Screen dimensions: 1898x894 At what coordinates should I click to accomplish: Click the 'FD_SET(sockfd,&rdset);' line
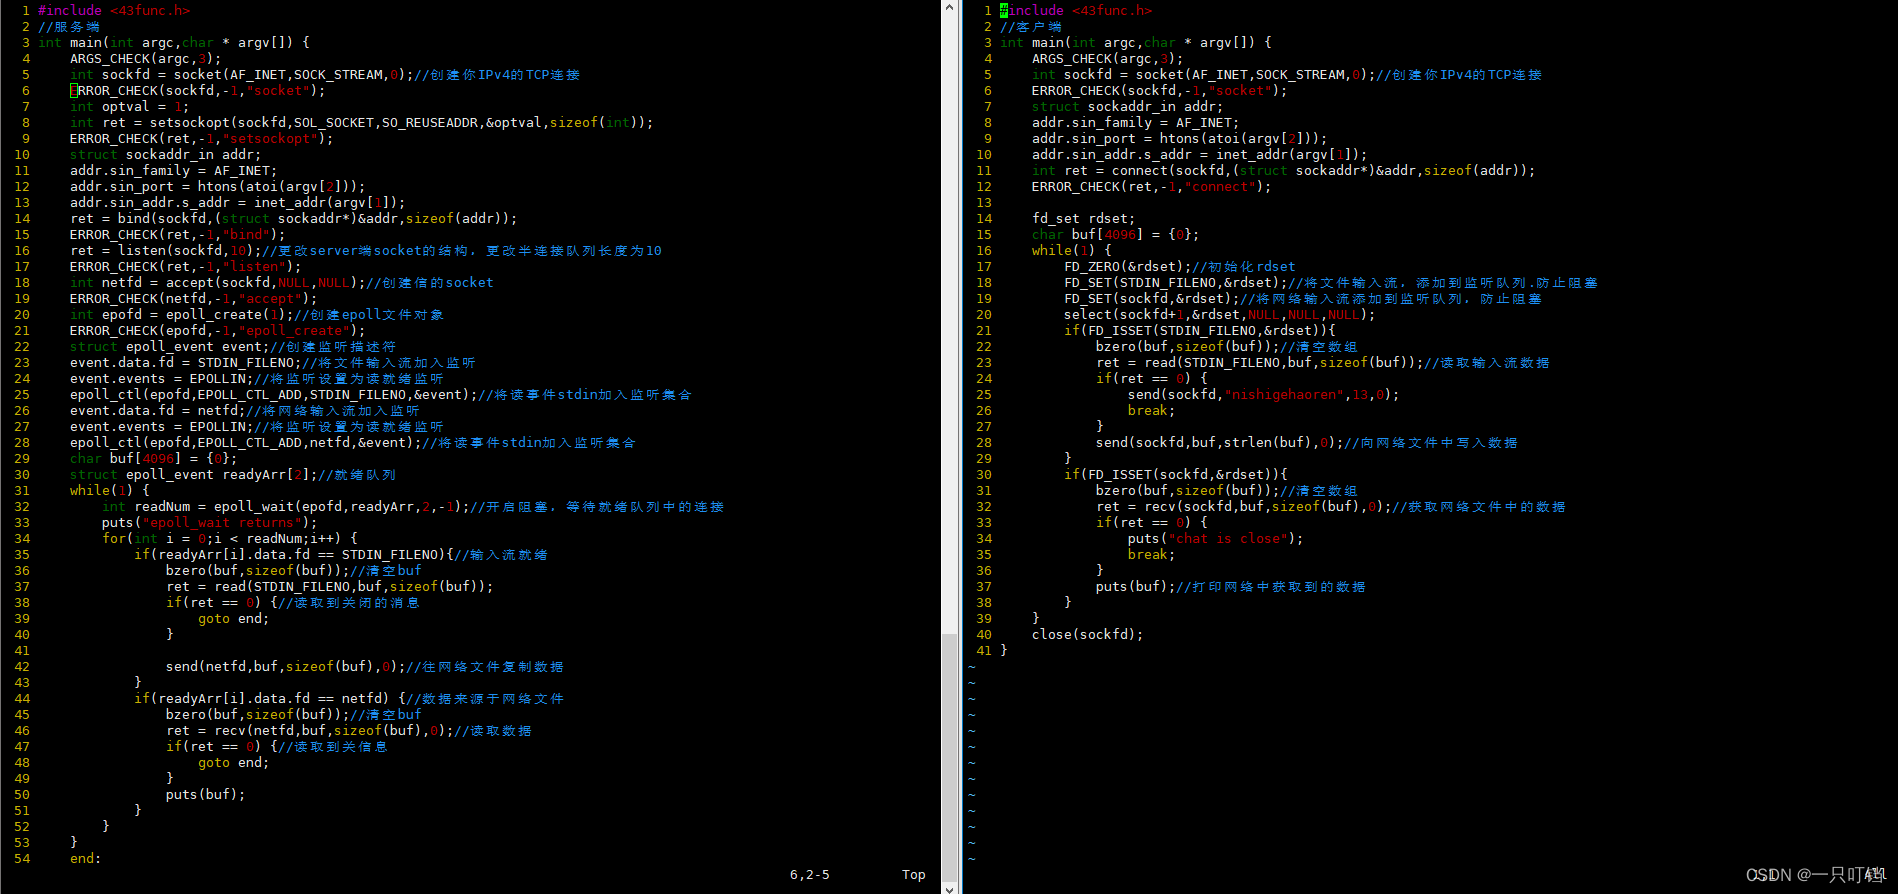tap(1303, 298)
